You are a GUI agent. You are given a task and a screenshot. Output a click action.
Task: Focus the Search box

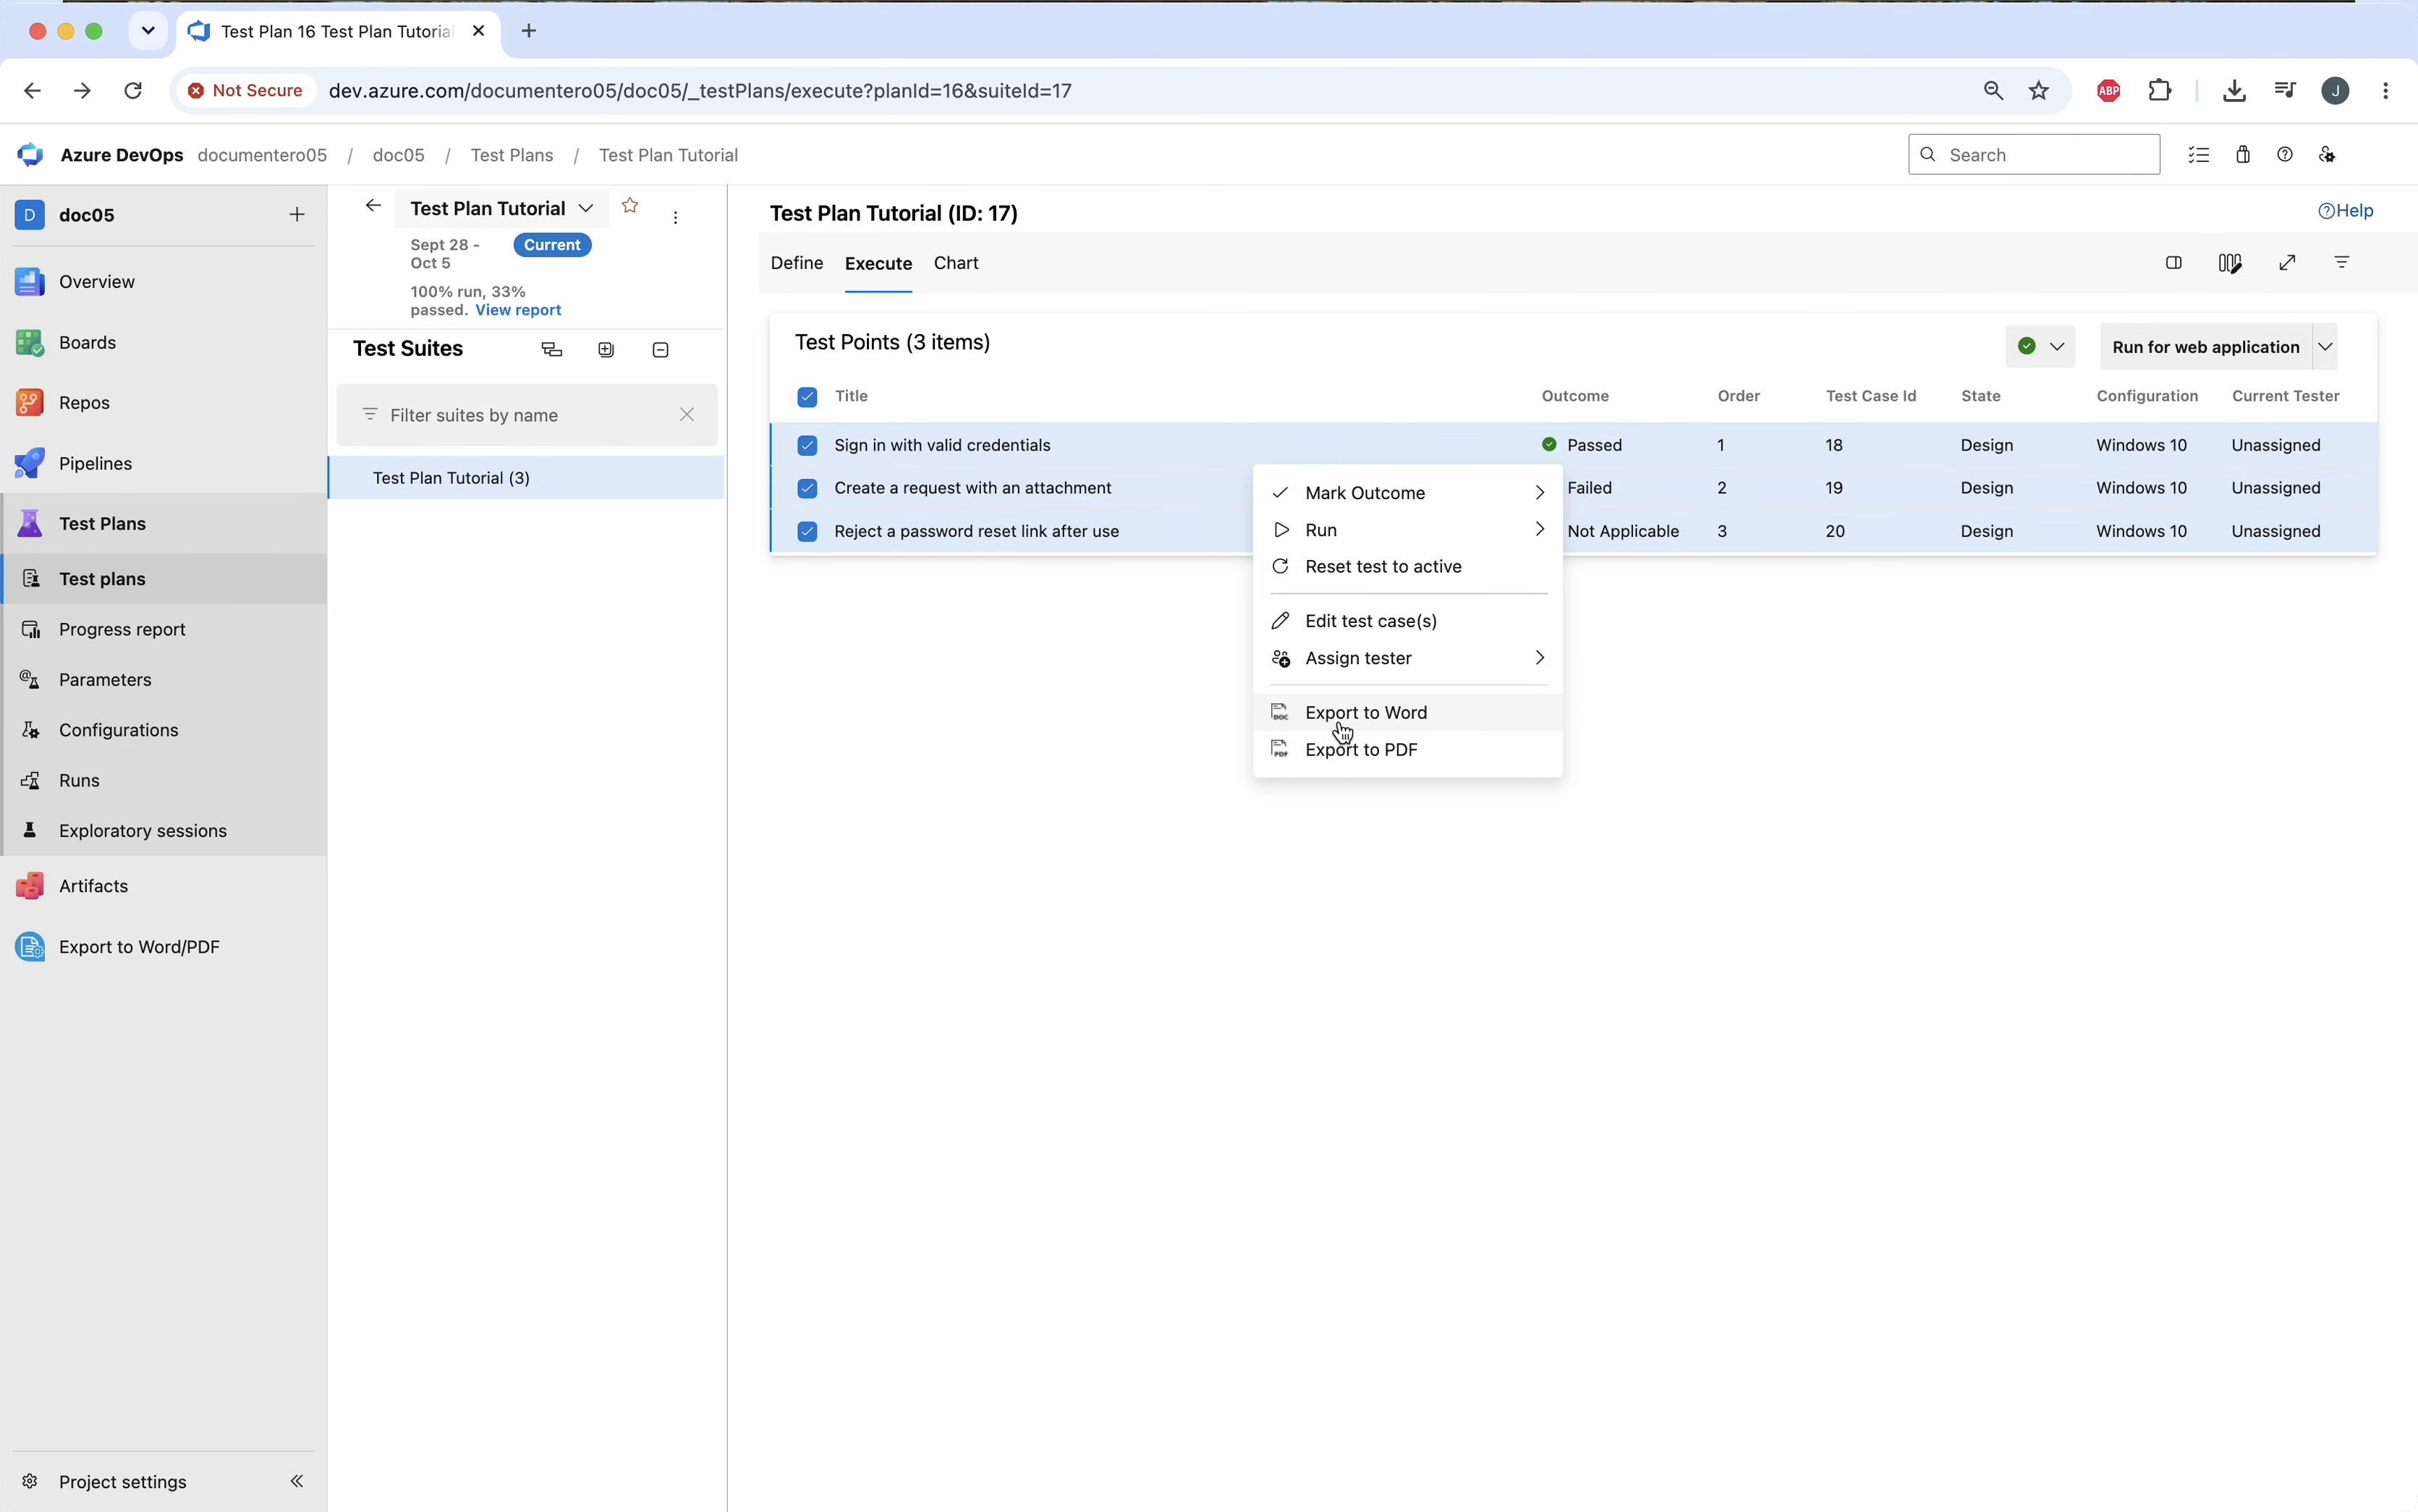(2034, 155)
